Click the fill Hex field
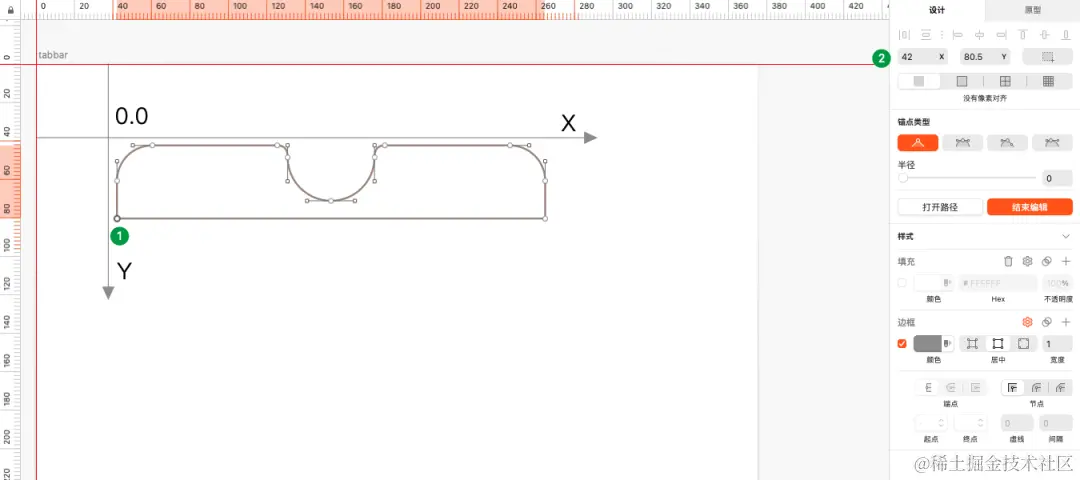 998,283
